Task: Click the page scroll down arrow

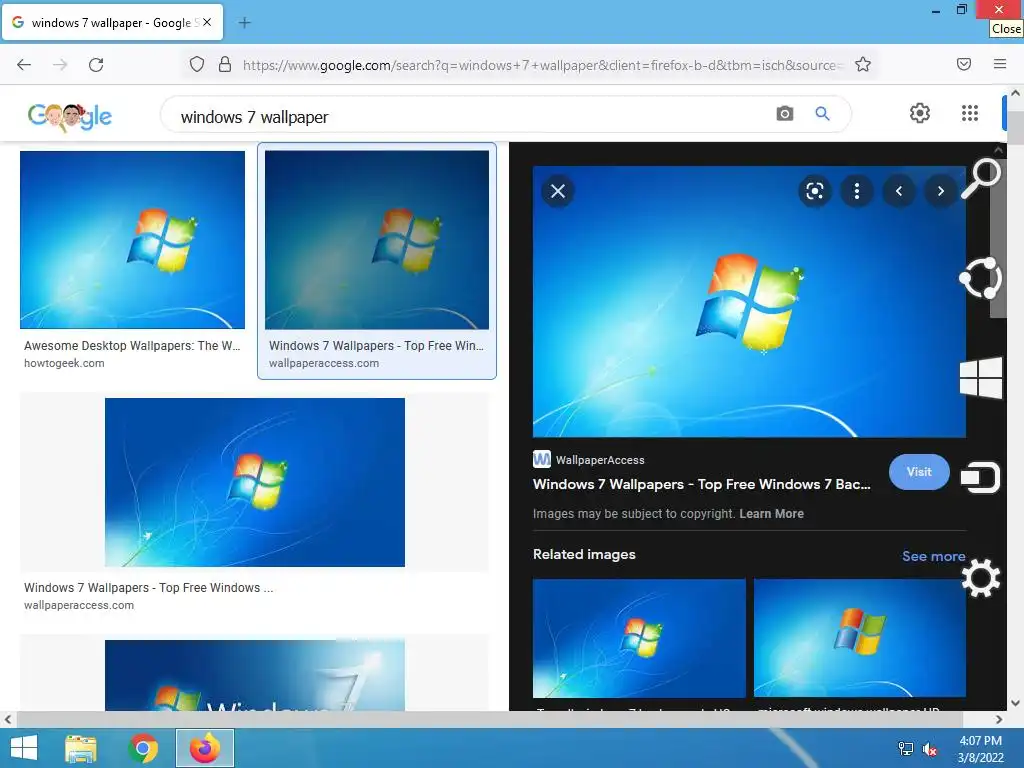Action: click(x=1015, y=703)
